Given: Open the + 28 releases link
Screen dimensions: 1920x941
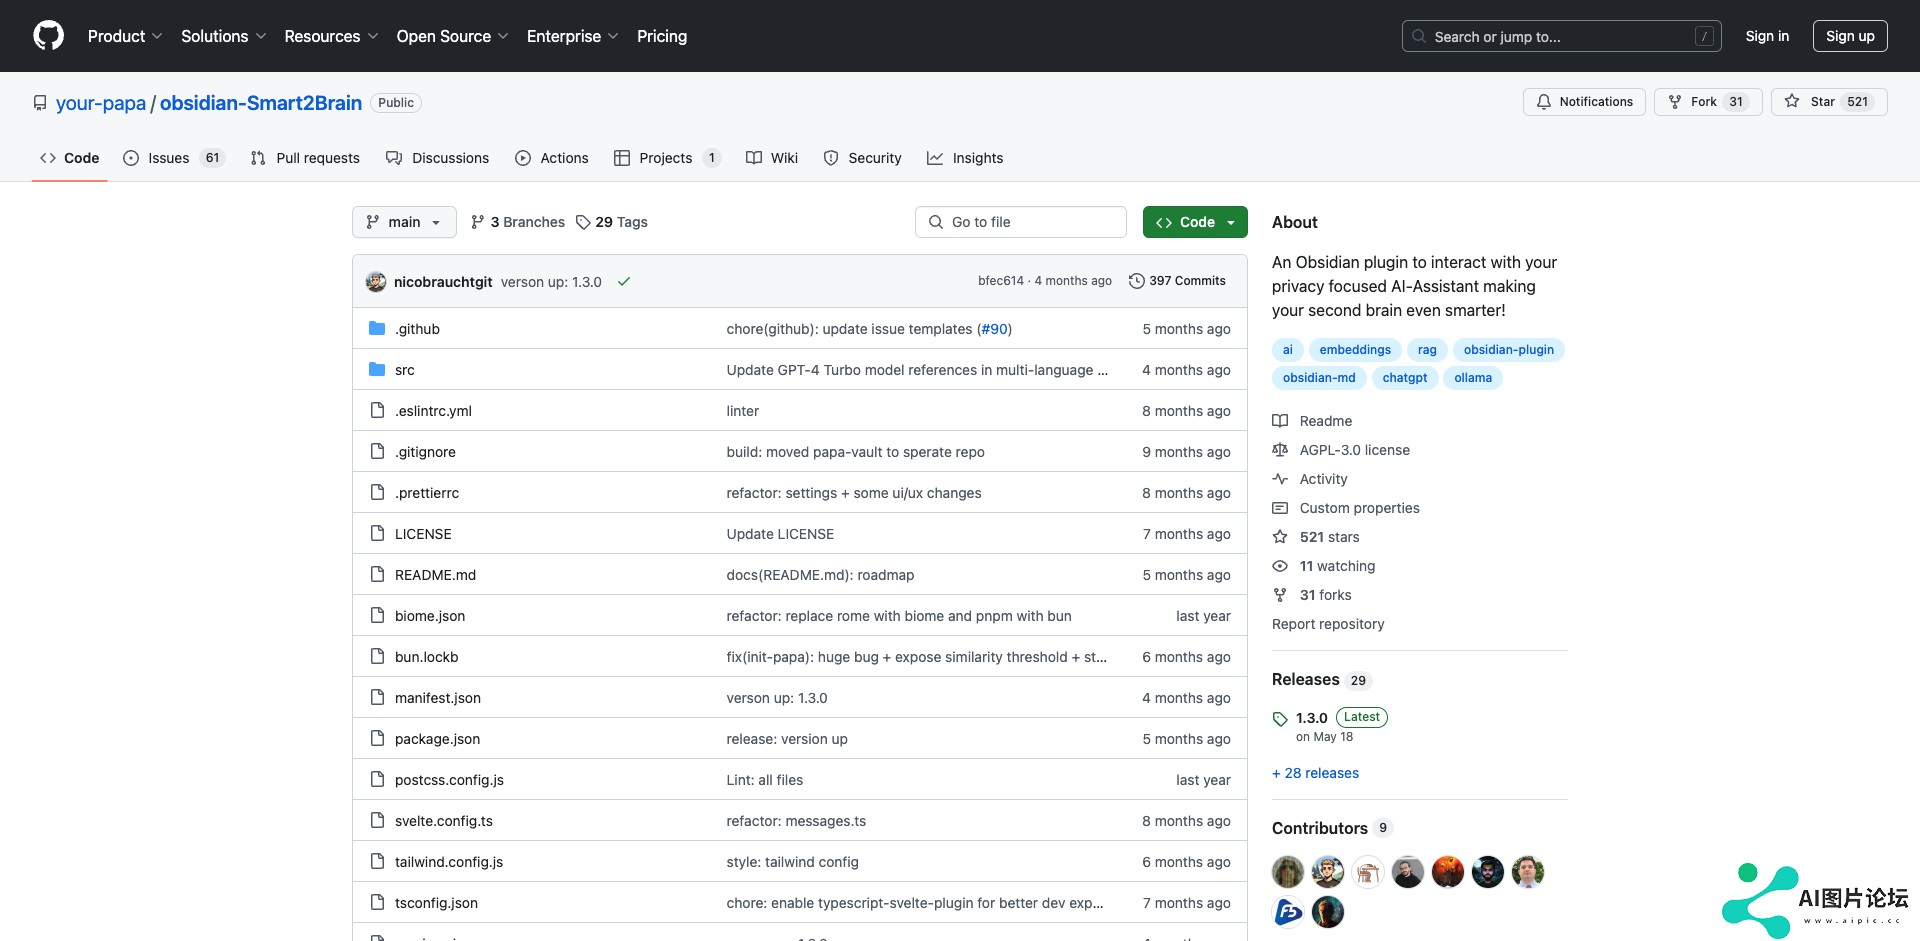Looking at the screenshot, I should (x=1315, y=773).
